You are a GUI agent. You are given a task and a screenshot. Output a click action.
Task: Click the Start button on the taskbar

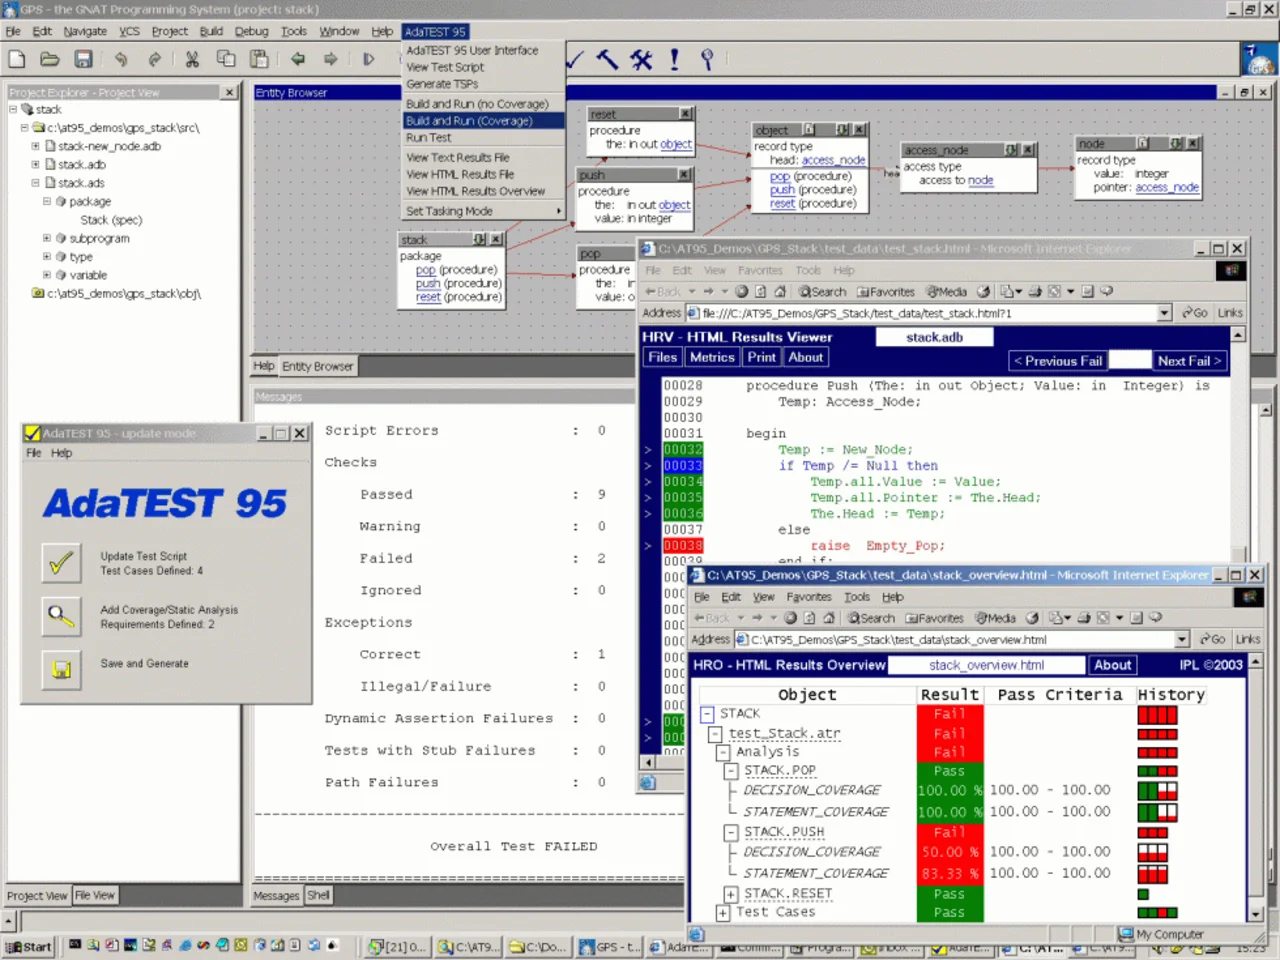click(x=29, y=946)
